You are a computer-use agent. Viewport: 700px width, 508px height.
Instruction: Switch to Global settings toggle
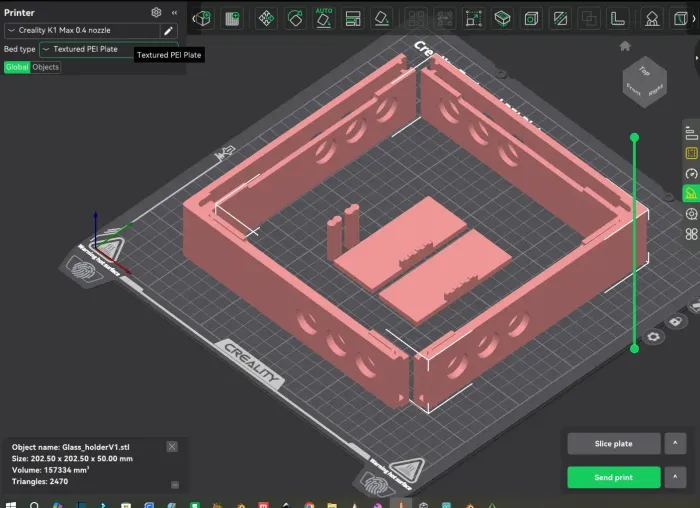point(17,67)
